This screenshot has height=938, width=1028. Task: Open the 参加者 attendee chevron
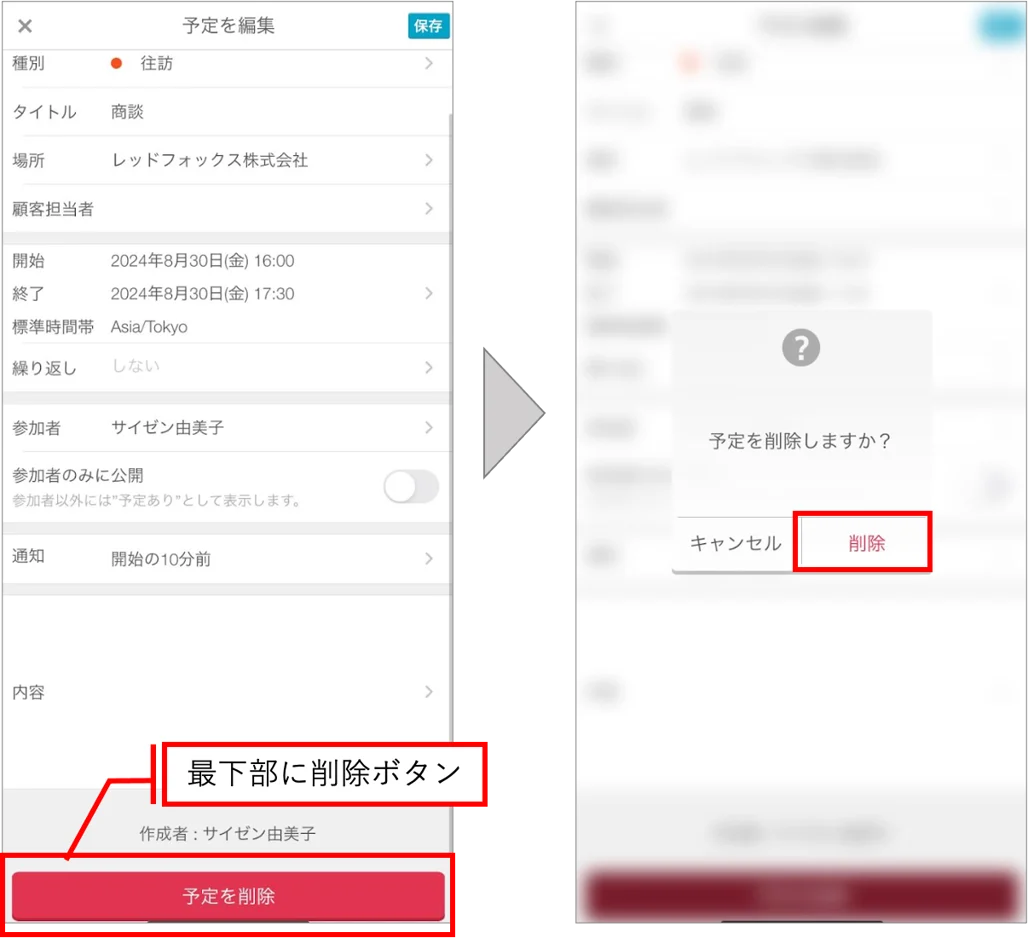(429, 427)
